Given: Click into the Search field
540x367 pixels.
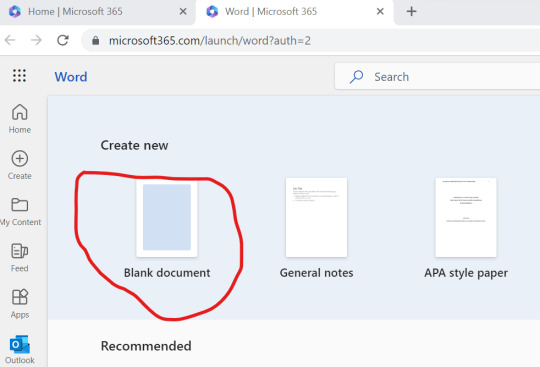Looking at the screenshot, I should tap(437, 76).
